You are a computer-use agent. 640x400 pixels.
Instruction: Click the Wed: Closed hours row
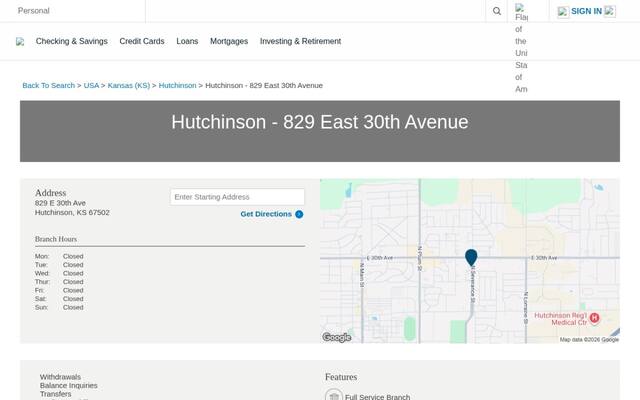pos(59,273)
